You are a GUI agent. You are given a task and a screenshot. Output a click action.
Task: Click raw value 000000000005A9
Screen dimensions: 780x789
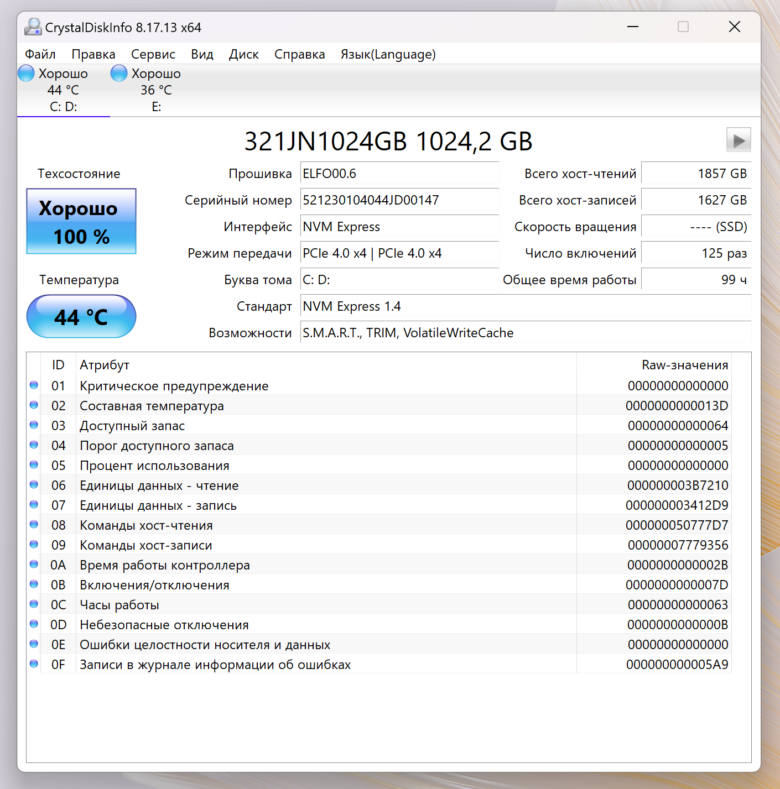point(677,664)
